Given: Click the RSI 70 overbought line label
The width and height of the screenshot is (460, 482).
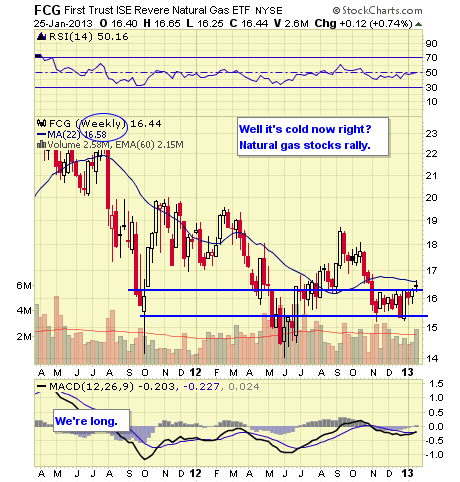Looking at the screenshot, I should pyautogui.click(x=432, y=58).
